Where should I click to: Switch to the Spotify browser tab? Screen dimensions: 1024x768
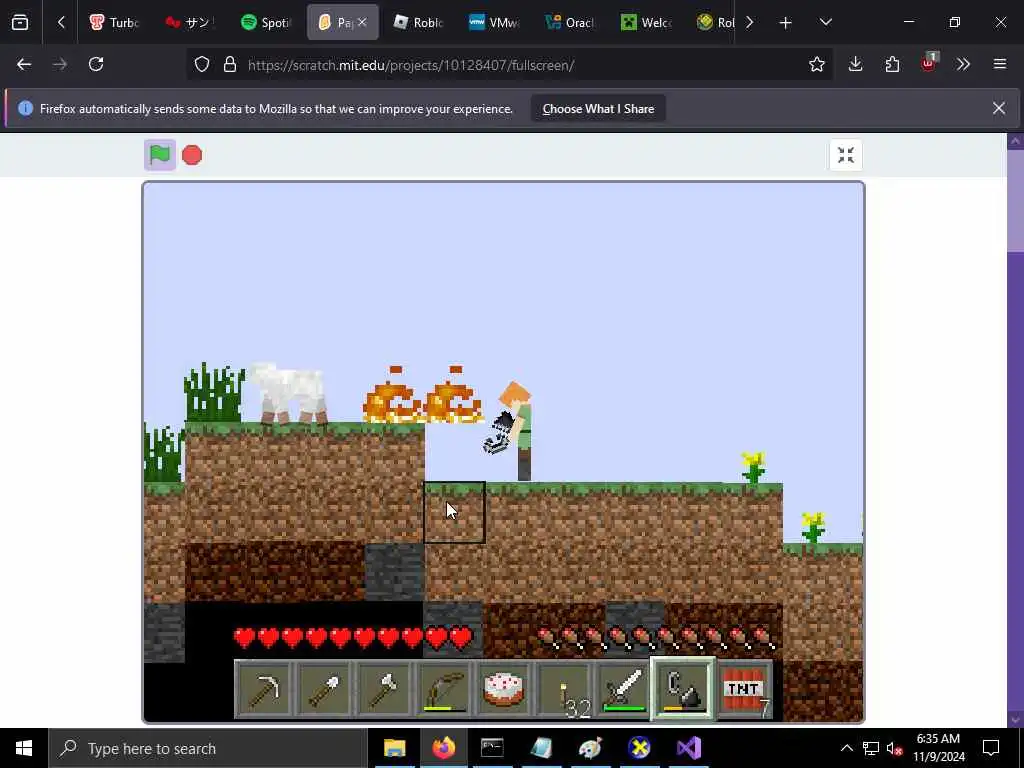[x=266, y=22]
